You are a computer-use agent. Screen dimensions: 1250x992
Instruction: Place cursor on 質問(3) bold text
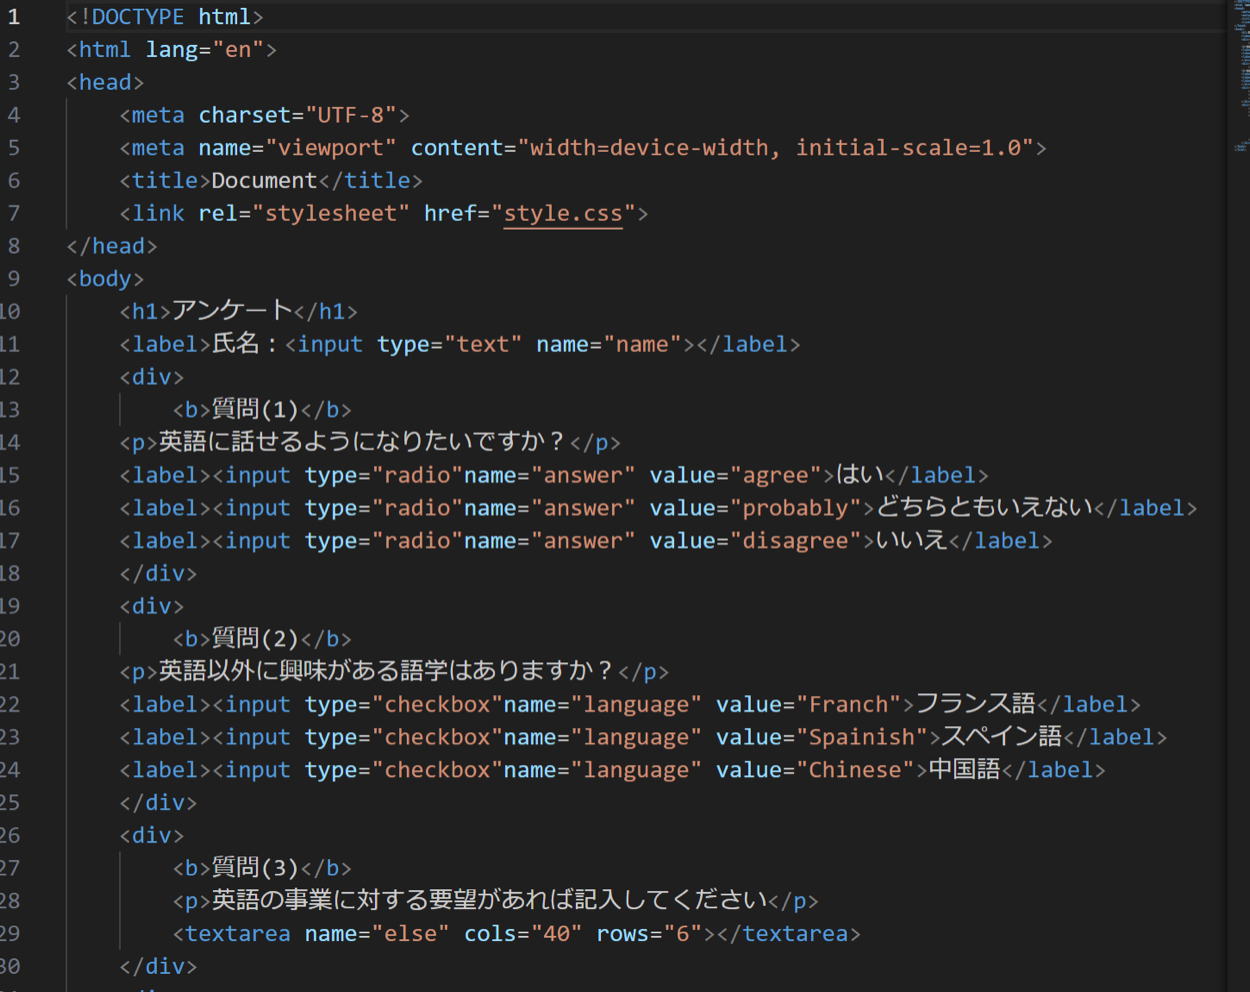(x=255, y=868)
